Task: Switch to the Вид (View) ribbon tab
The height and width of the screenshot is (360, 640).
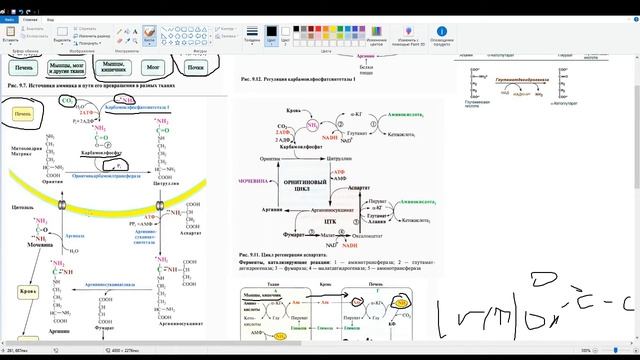Action: click(50, 19)
